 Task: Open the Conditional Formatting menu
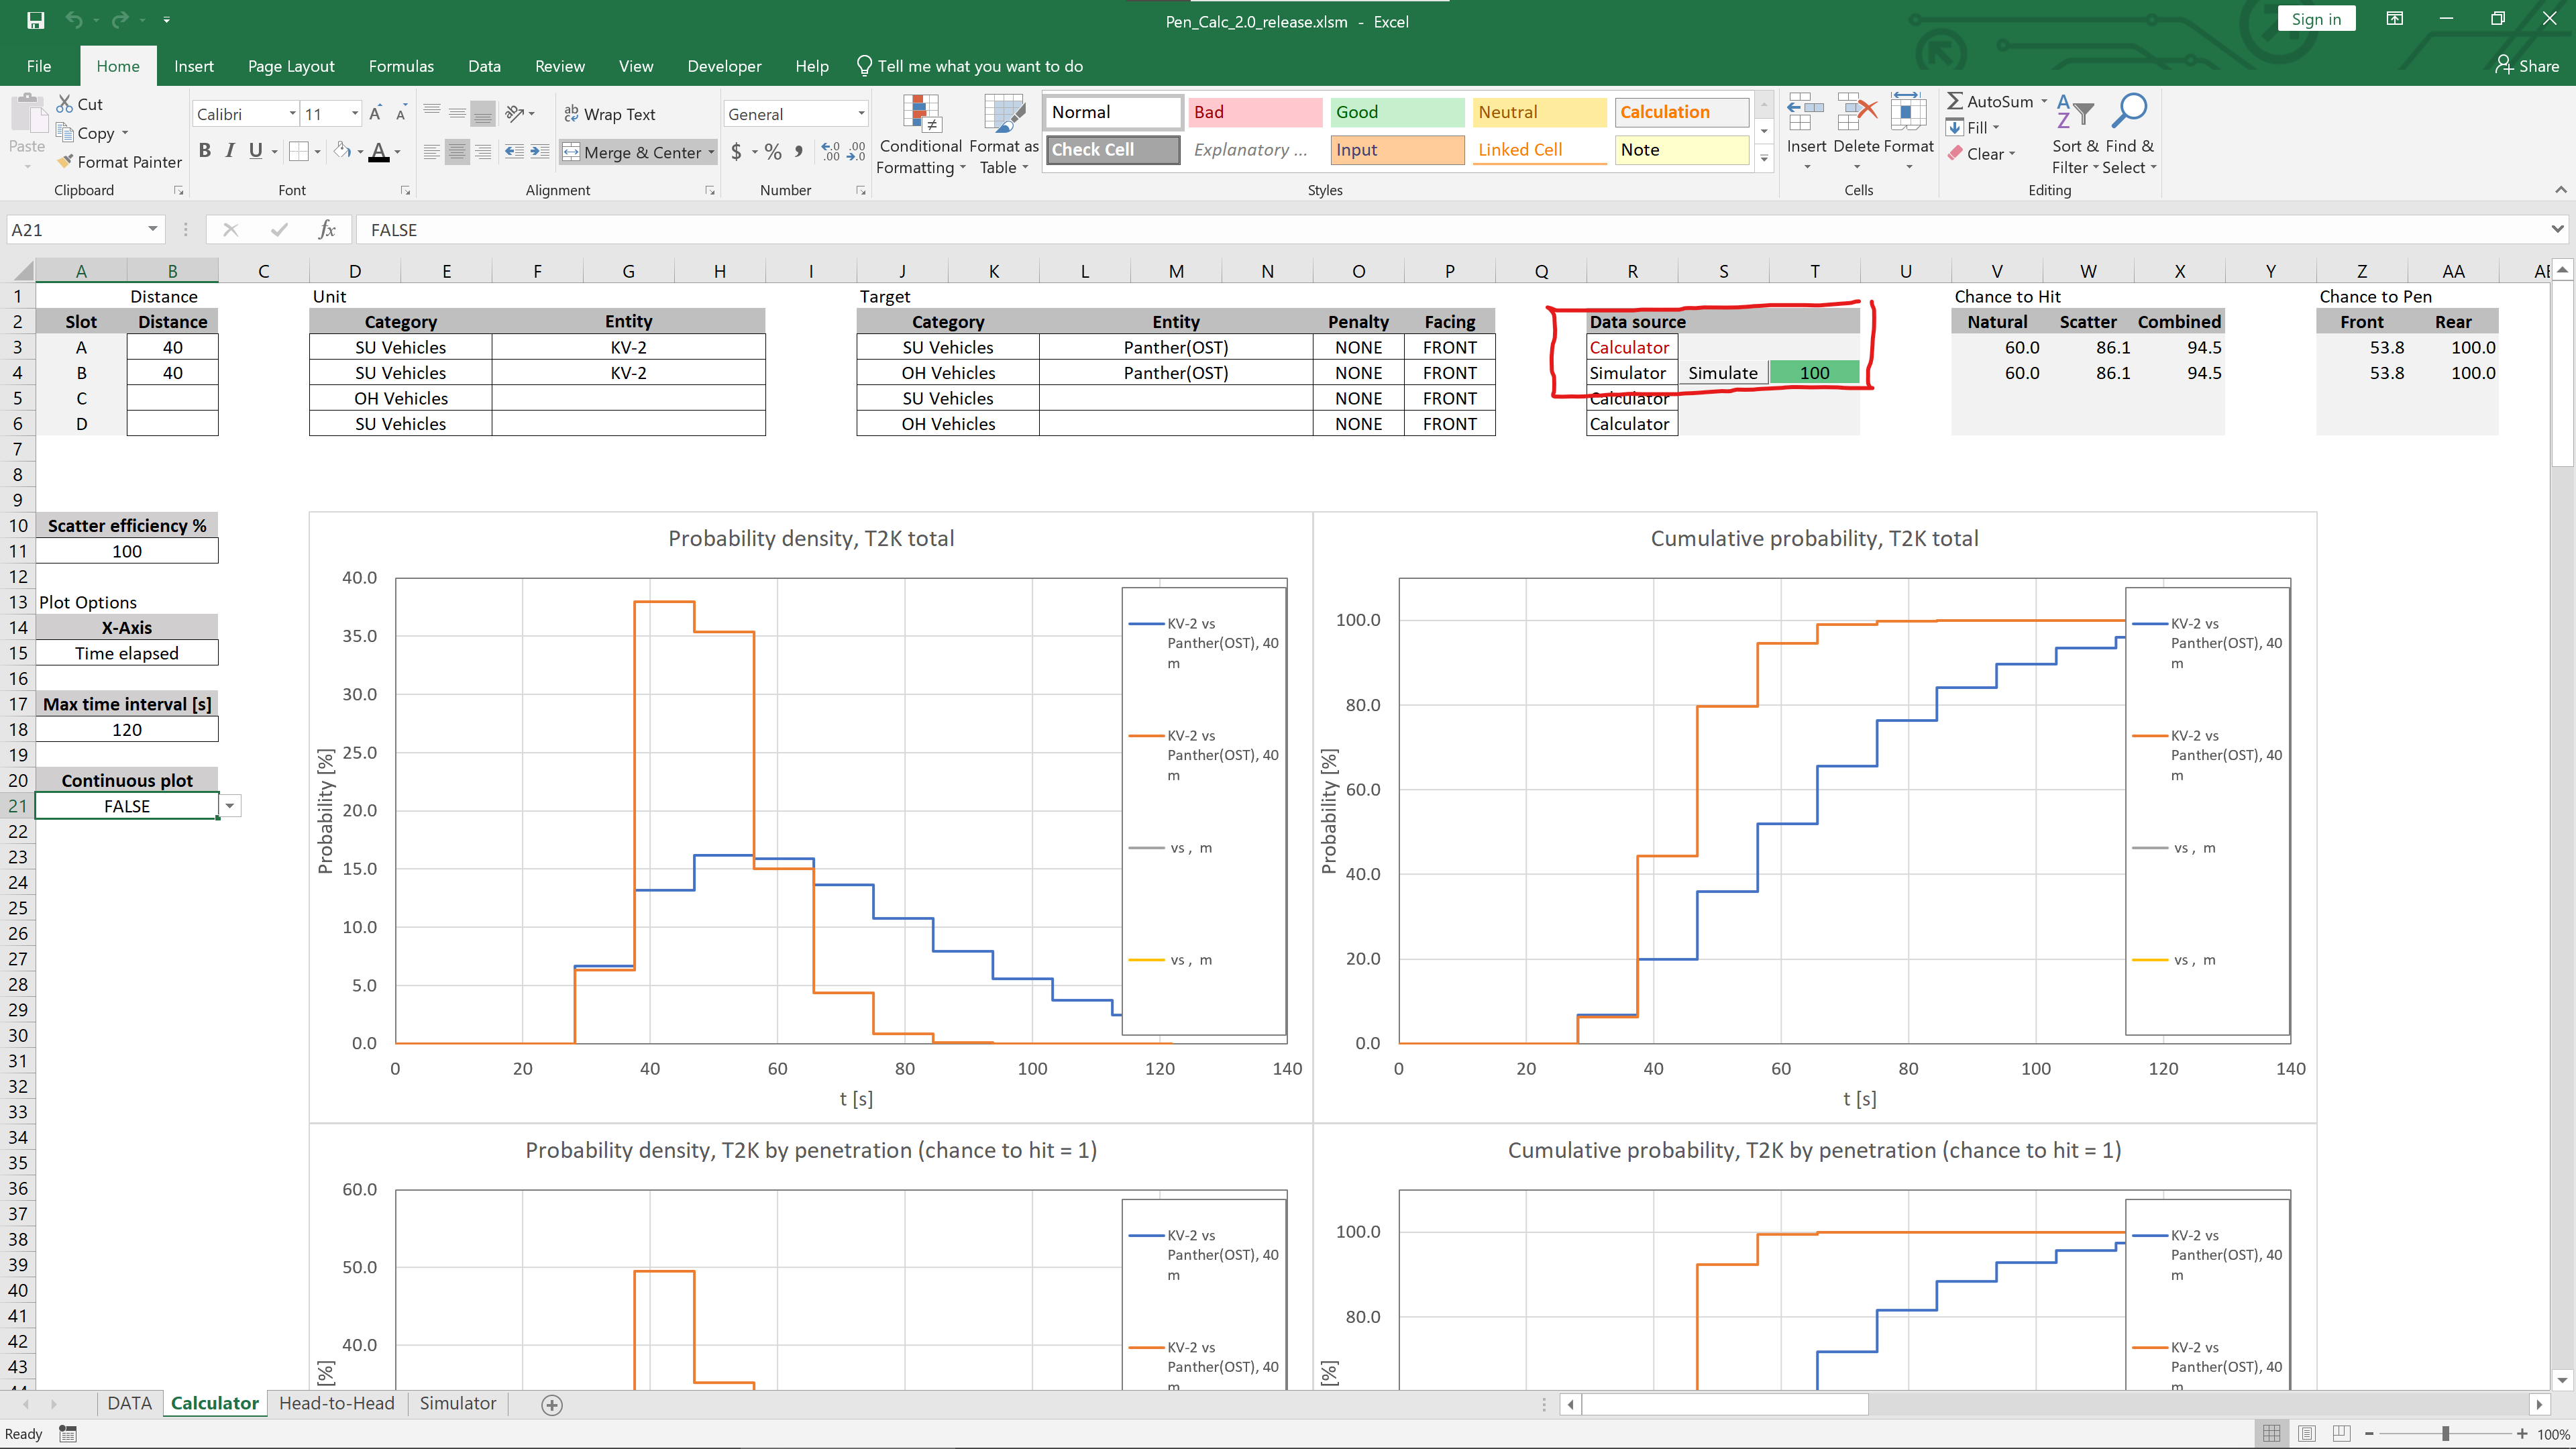tap(920, 136)
